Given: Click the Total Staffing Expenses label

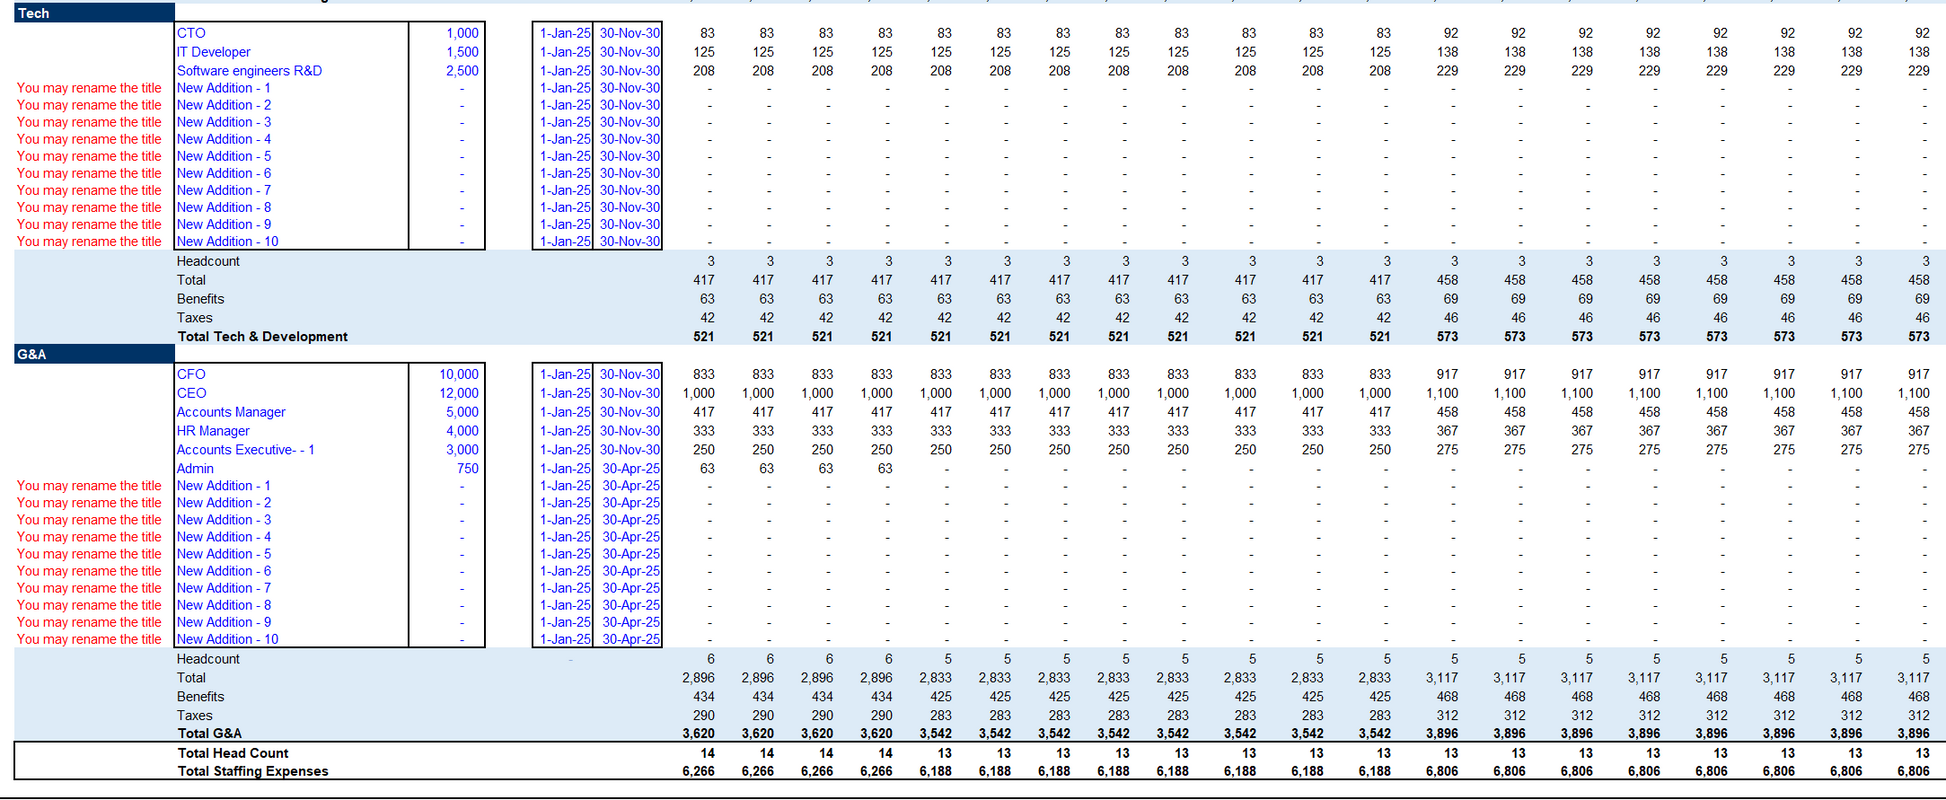Looking at the screenshot, I should tap(252, 771).
